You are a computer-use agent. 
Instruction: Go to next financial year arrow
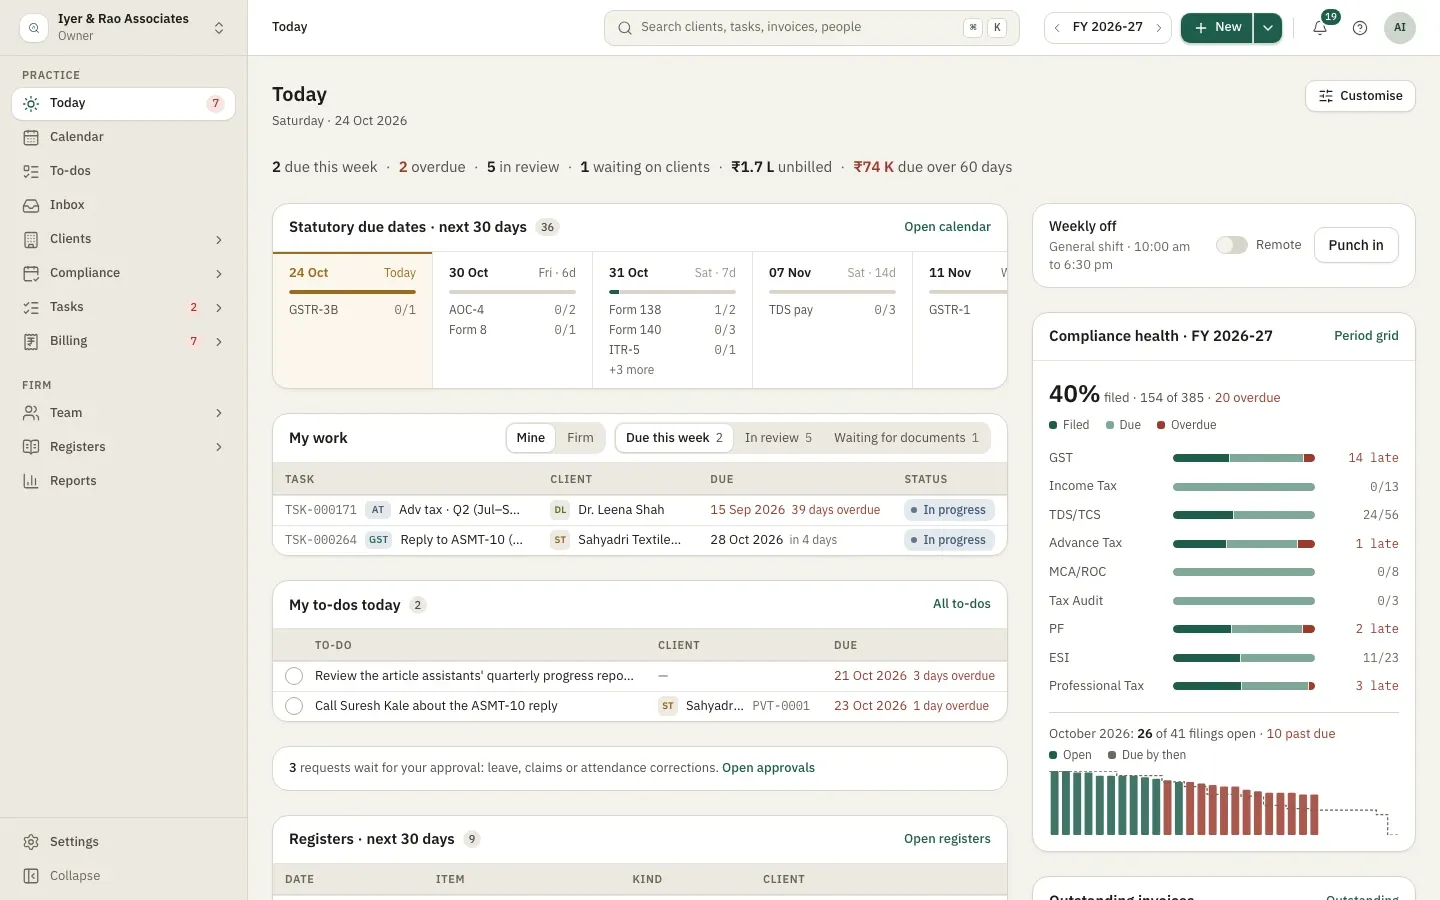click(x=1159, y=28)
